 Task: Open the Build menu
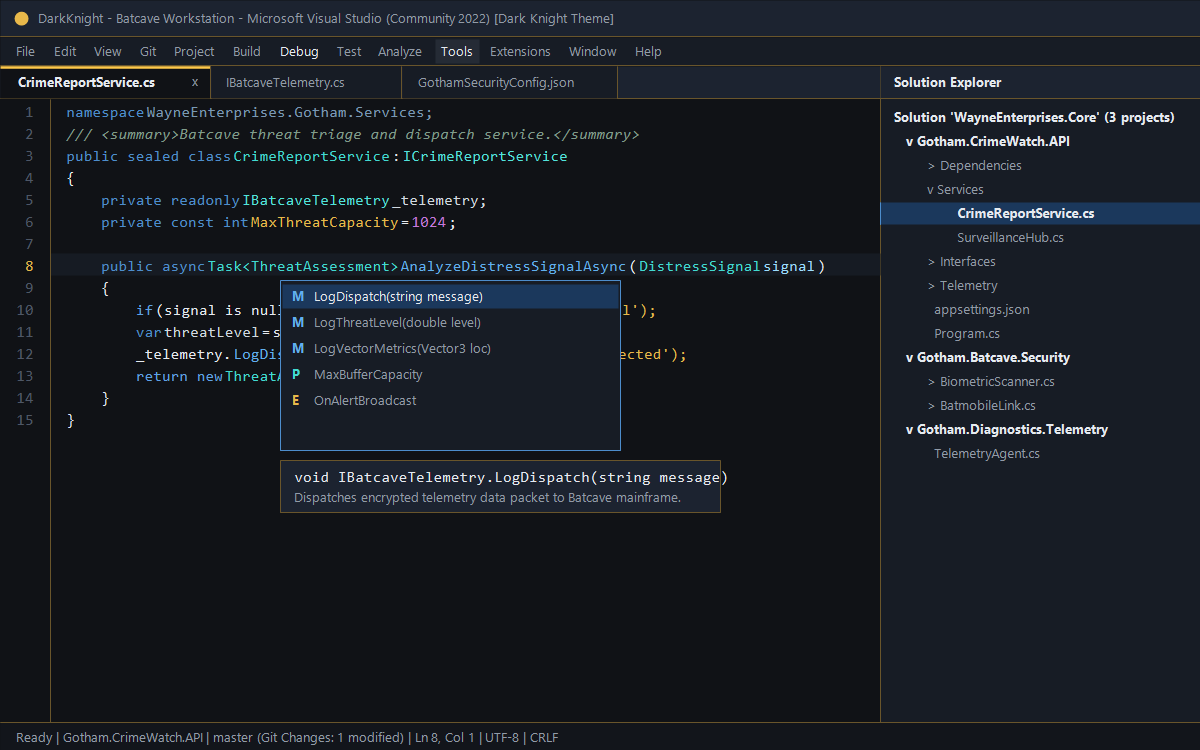click(247, 52)
